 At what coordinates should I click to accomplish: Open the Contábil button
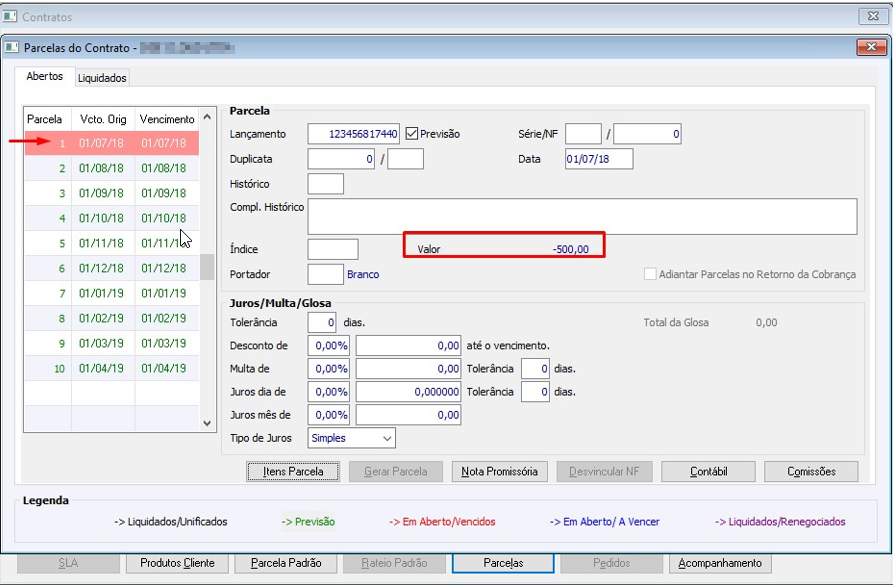708,472
